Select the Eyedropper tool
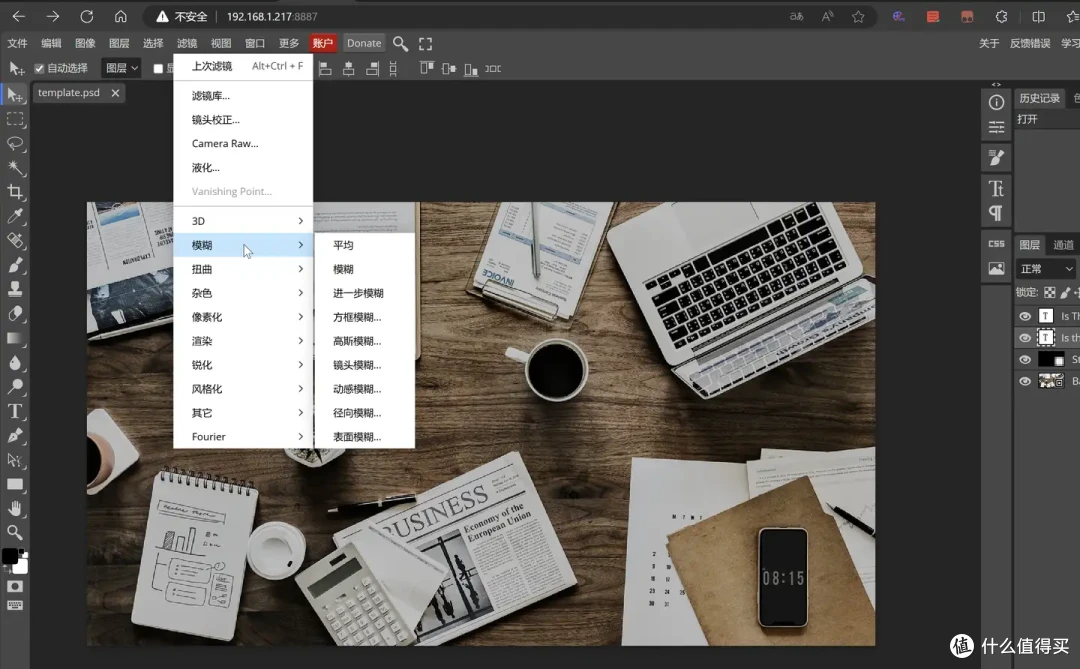Screen dimensions: 1080x669 tap(15, 216)
